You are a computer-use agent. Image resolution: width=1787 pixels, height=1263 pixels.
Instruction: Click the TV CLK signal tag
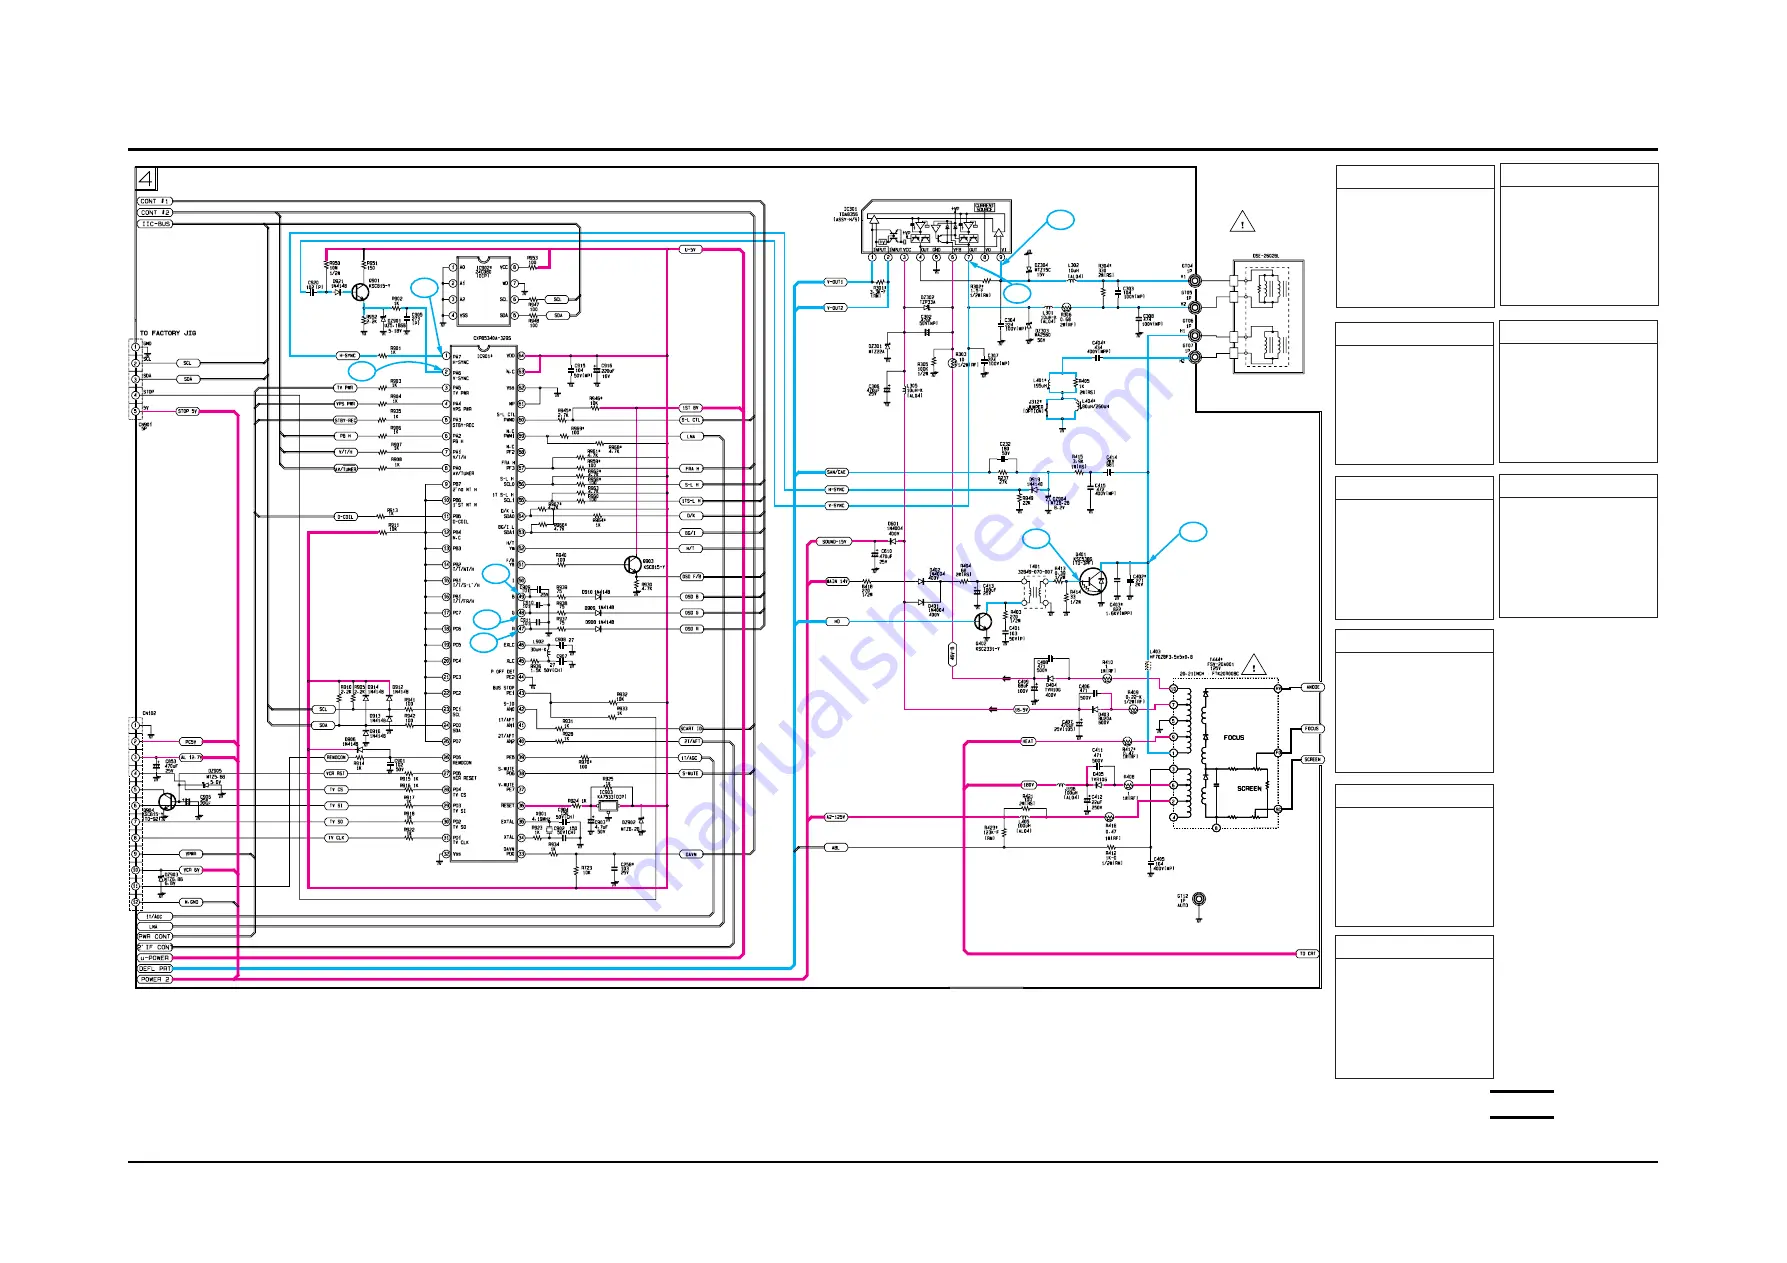click(336, 837)
